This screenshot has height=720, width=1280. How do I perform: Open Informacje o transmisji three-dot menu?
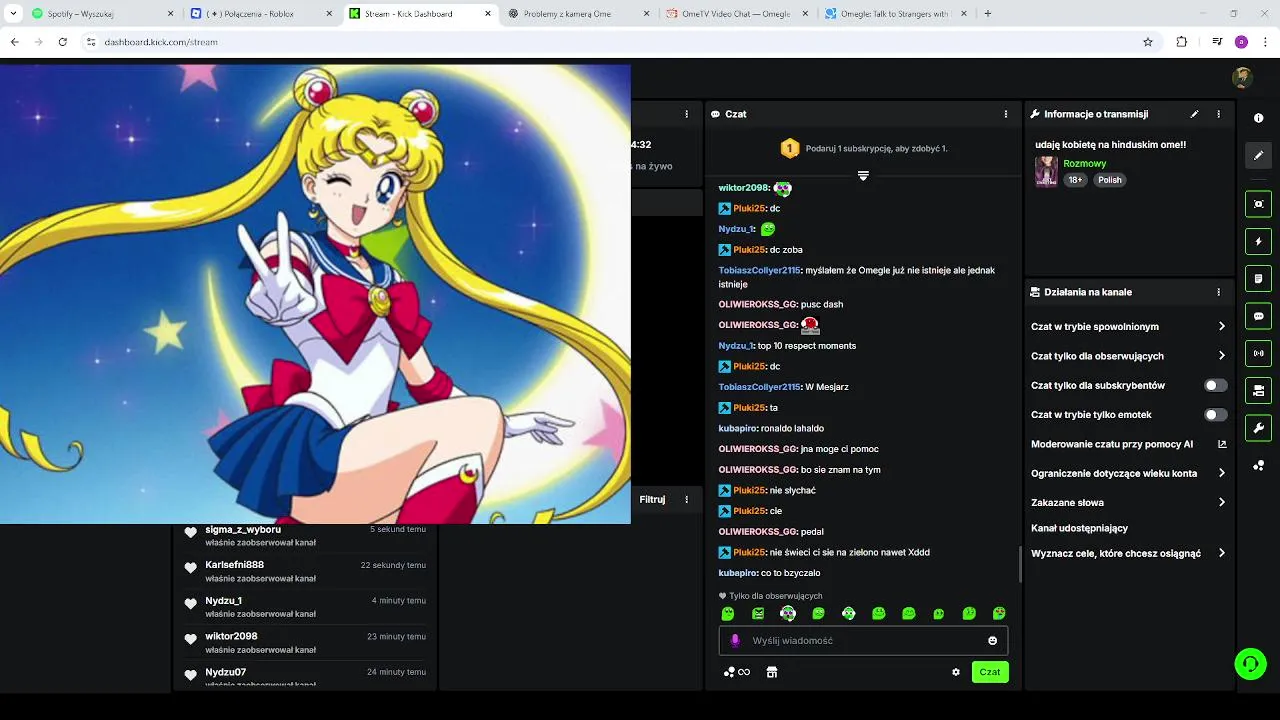1218,114
